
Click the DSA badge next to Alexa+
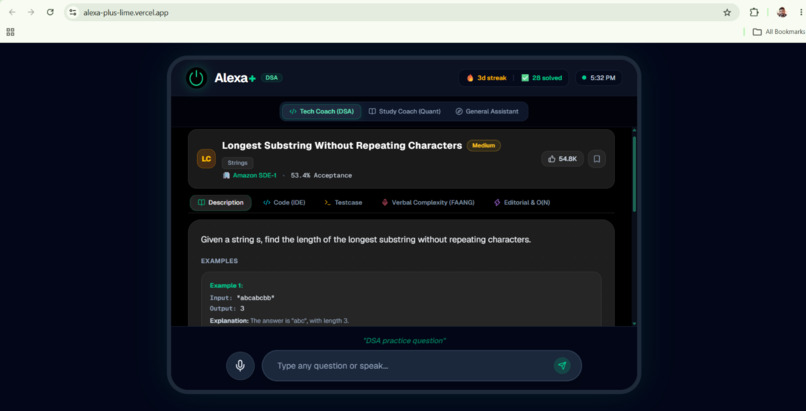coord(271,78)
